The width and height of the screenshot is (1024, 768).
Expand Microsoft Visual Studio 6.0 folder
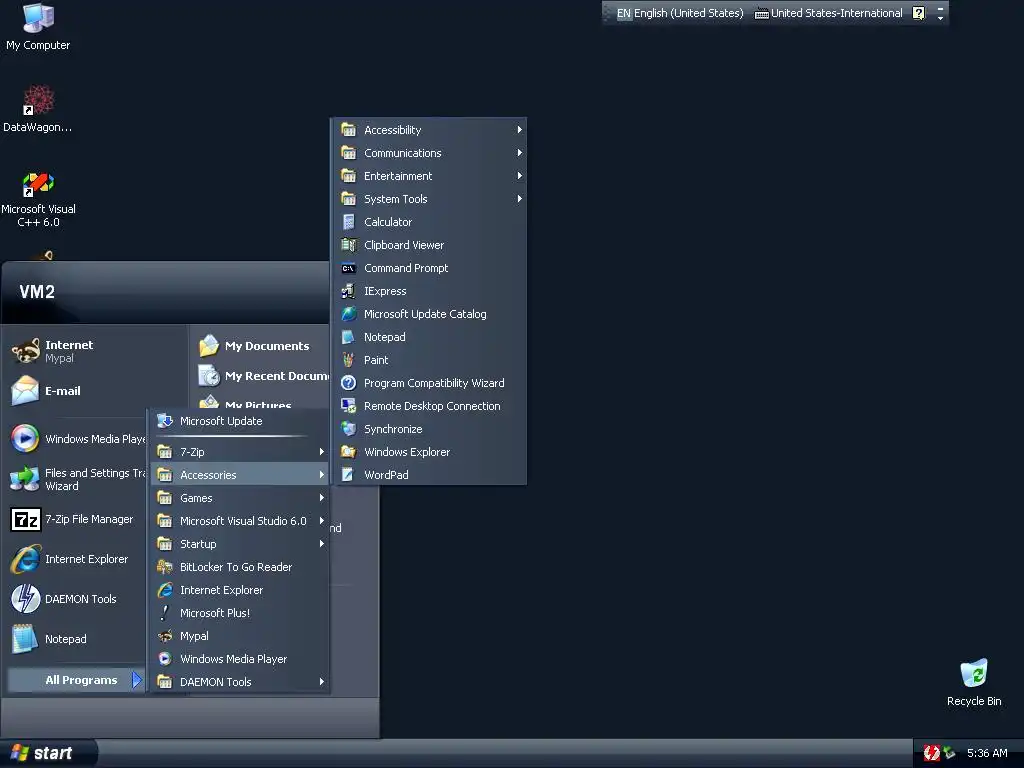coord(239,521)
